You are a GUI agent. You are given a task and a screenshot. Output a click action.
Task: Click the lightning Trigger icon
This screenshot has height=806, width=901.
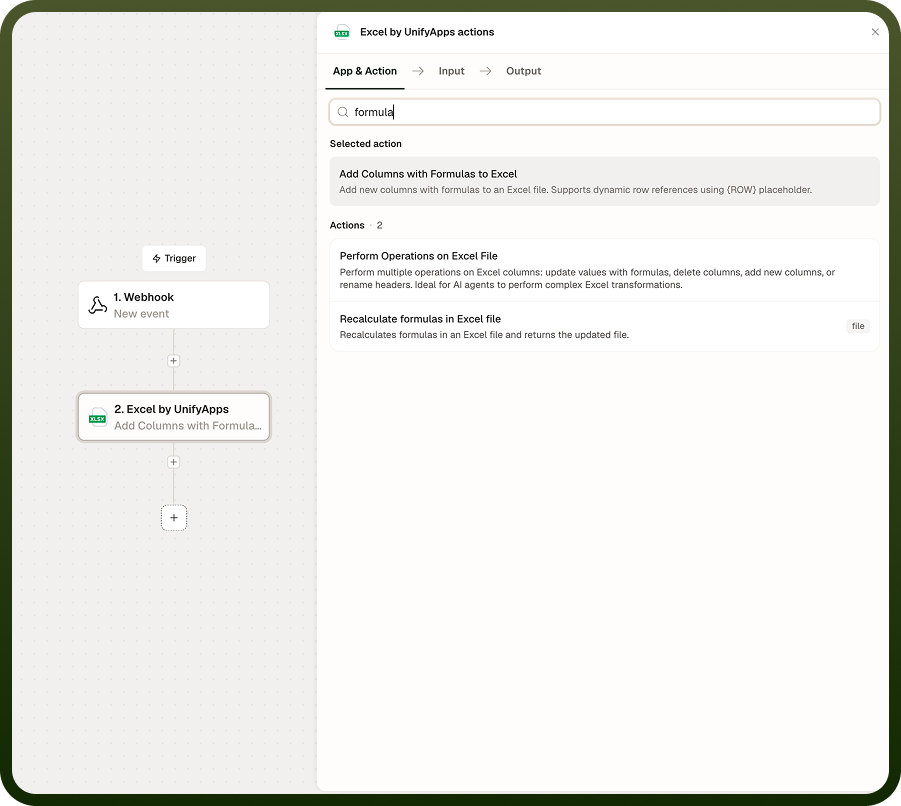(x=156, y=259)
